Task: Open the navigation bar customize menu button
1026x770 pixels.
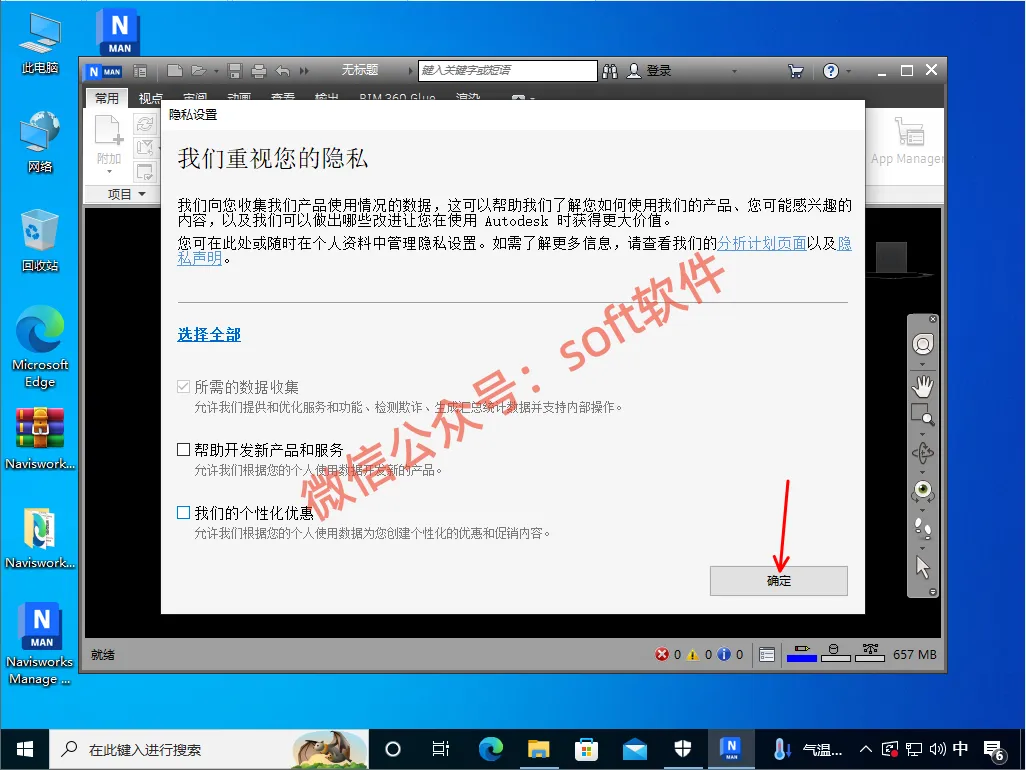Action: click(933, 591)
